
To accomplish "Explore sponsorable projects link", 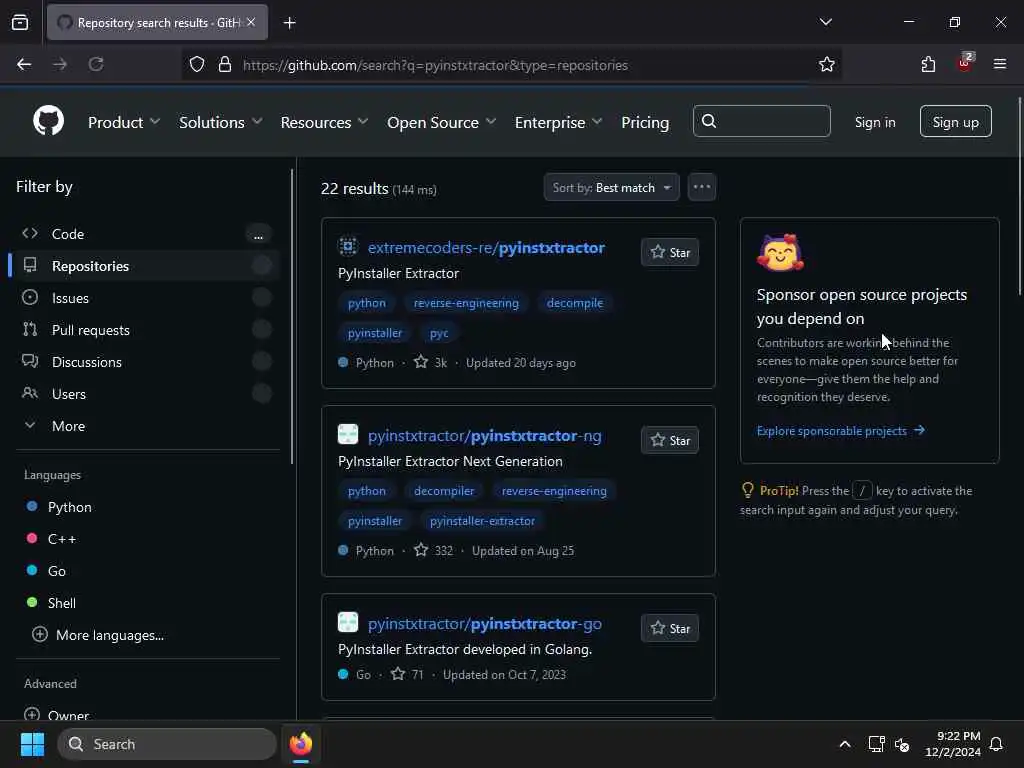I will 840,431.
